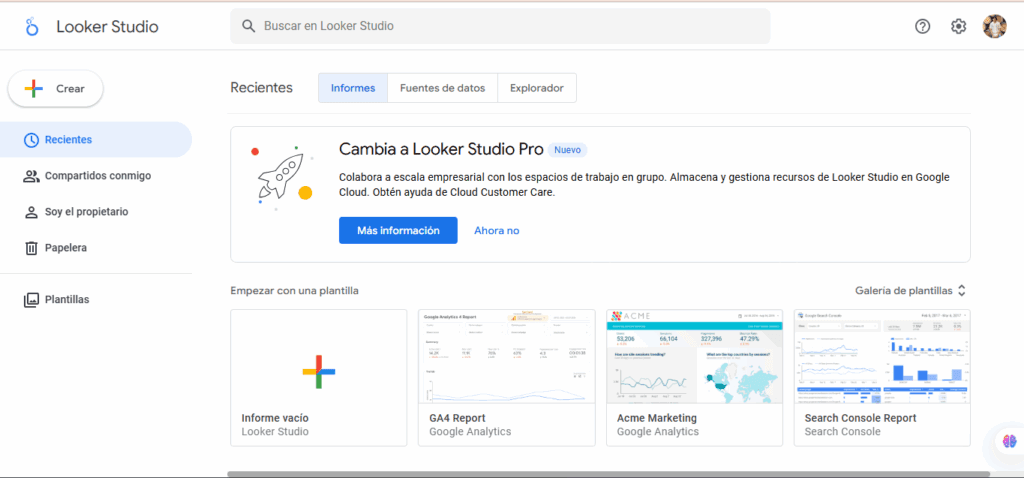Switch to the Explorador tab
Viewport: 1024px width, 478px height.
coord(537,88)
